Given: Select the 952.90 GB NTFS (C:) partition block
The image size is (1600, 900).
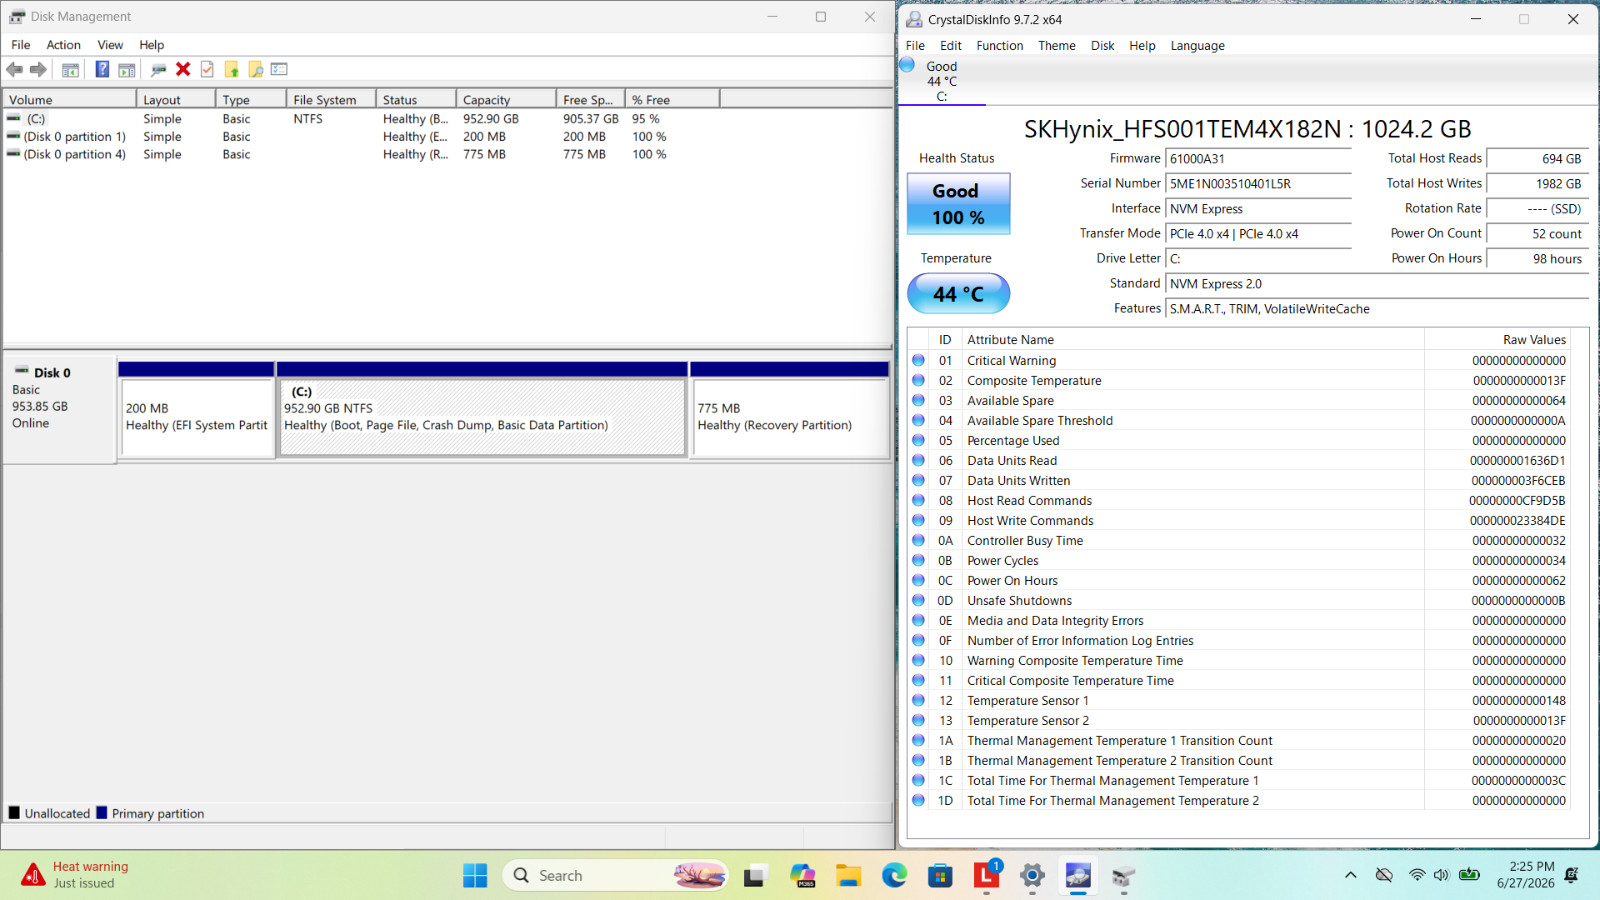Looking at the screenshot, I should pyautogui.click(x=483, y=417).
